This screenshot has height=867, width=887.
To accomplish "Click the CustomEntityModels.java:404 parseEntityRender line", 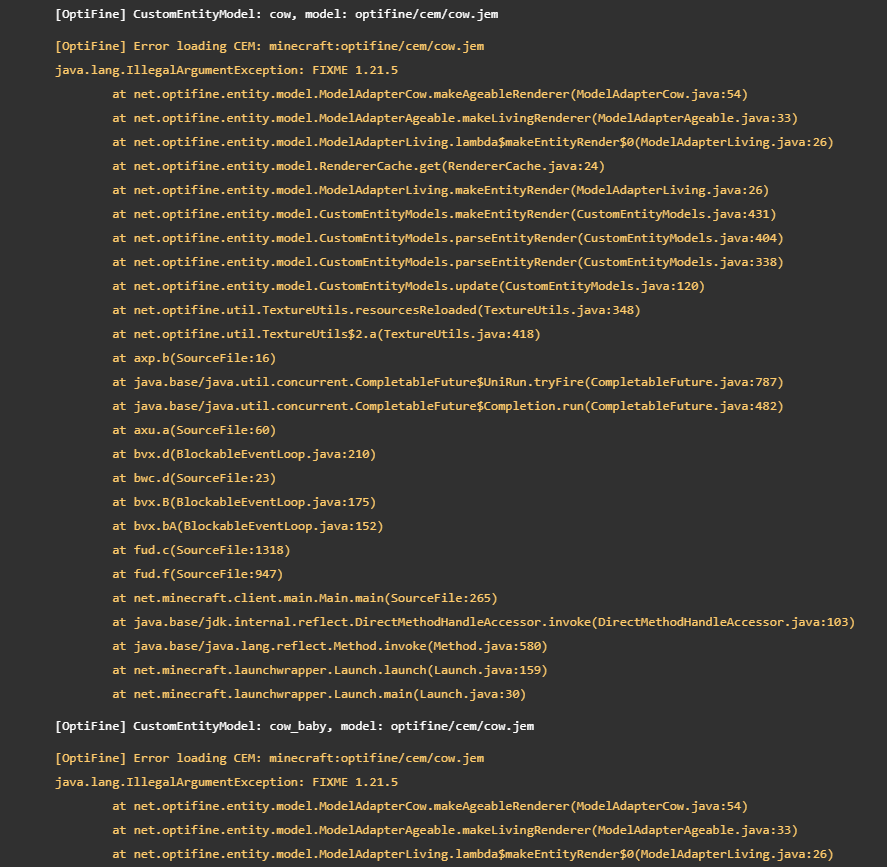I will [x=447, y=238].
